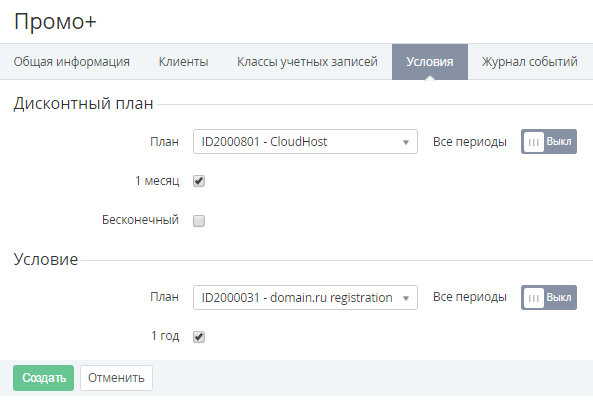
Task: Click the Отменить button
Action: [x=116, y=378]
